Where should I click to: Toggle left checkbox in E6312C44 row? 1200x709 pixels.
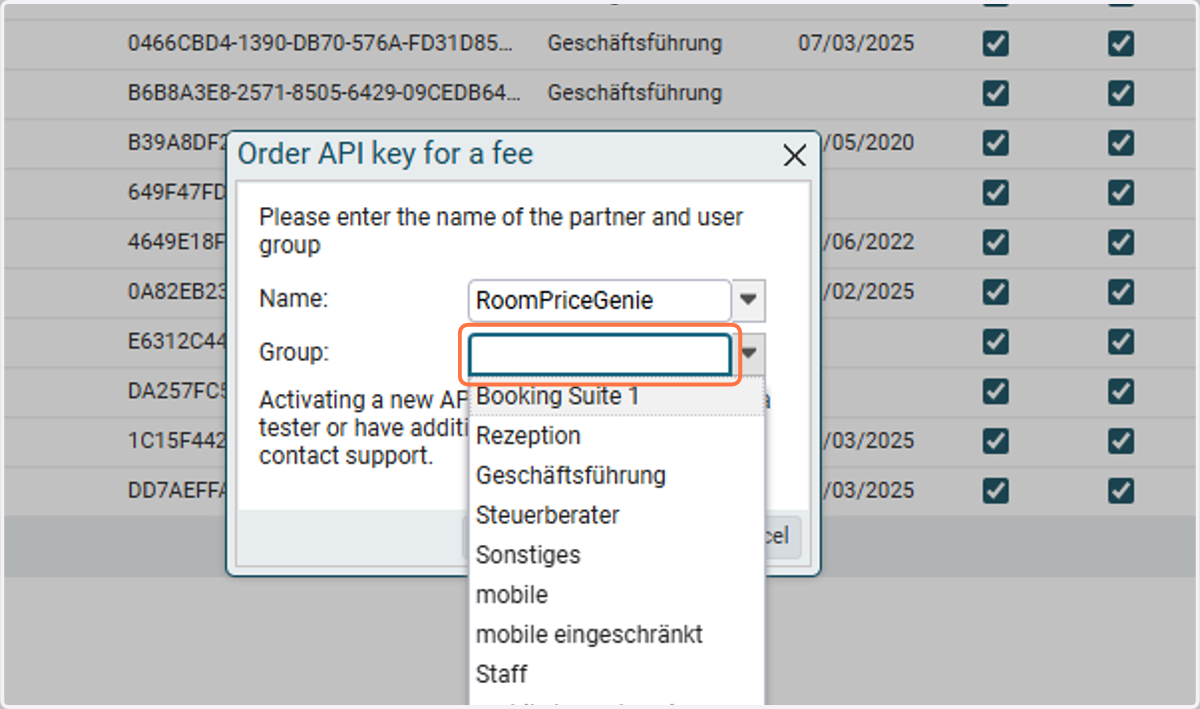pyautogui.click(x=995, y=341)
